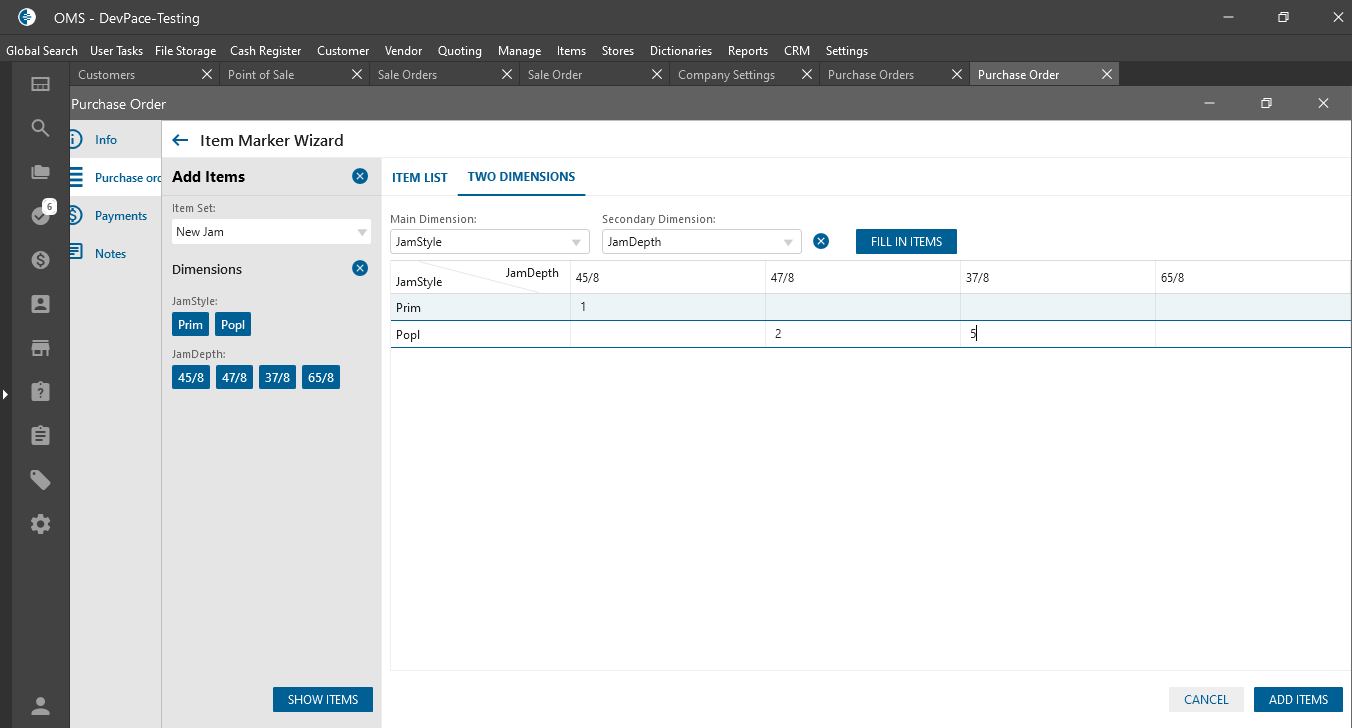Toggle the Prim JamStyle chip
This screenshot has height=728, width=1352.
pyautogui.click(x=190, y=325)
